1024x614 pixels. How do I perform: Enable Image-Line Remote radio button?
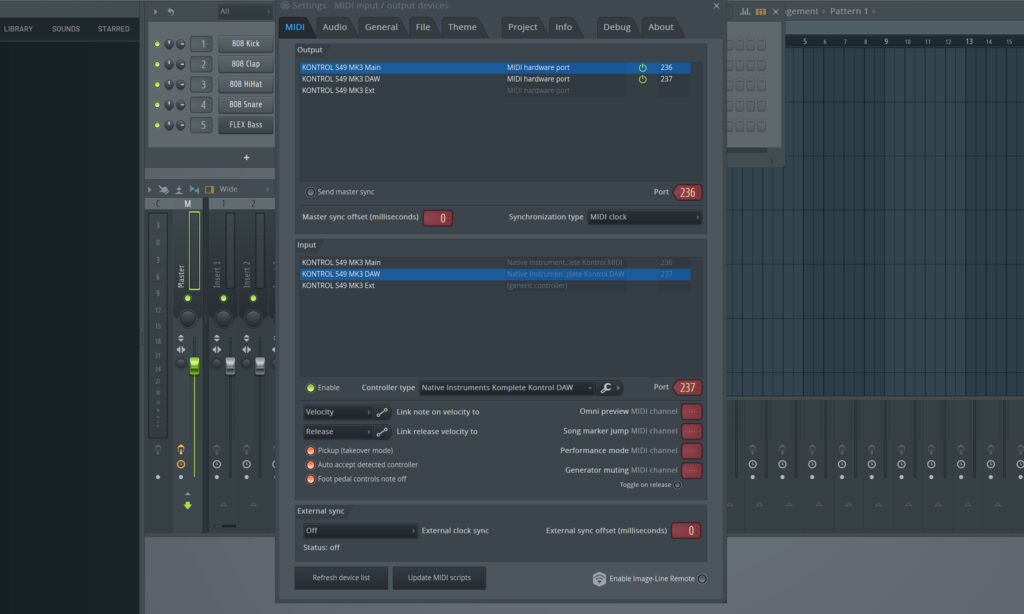702,579
